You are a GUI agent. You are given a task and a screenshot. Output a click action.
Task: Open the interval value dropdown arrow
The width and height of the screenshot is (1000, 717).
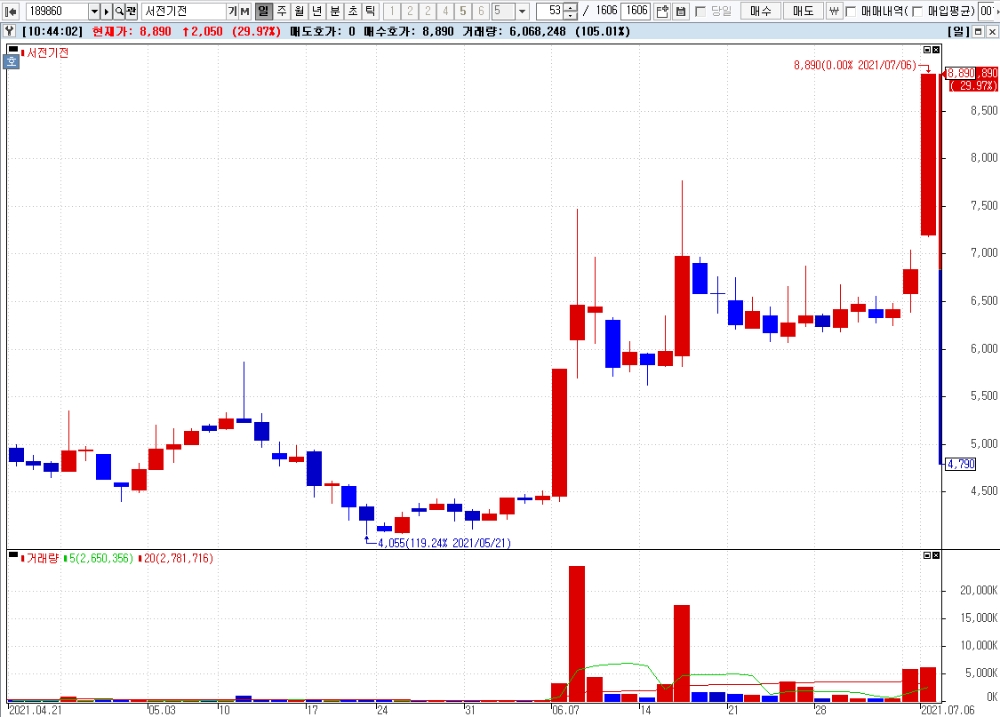tap(522, 11)
